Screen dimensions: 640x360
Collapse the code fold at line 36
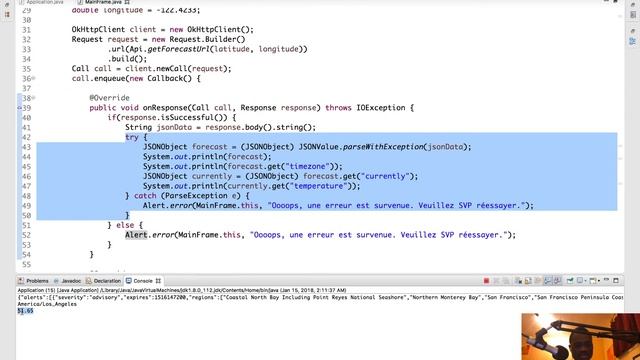click(33, 78)
